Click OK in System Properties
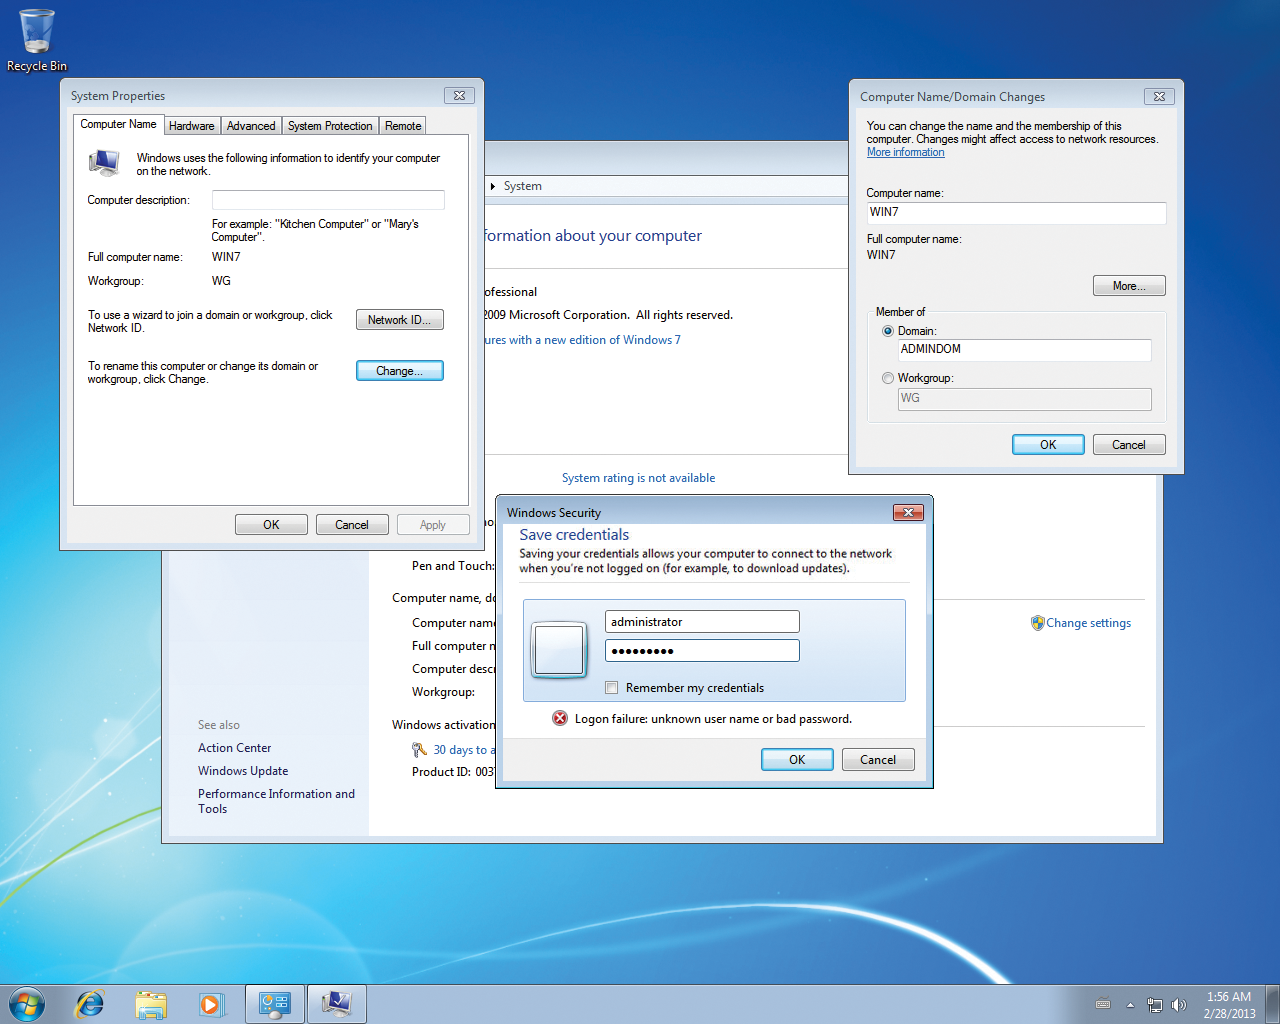Image resolution: width=1280 pixels, height=1024 pixels. pos(271,525)
